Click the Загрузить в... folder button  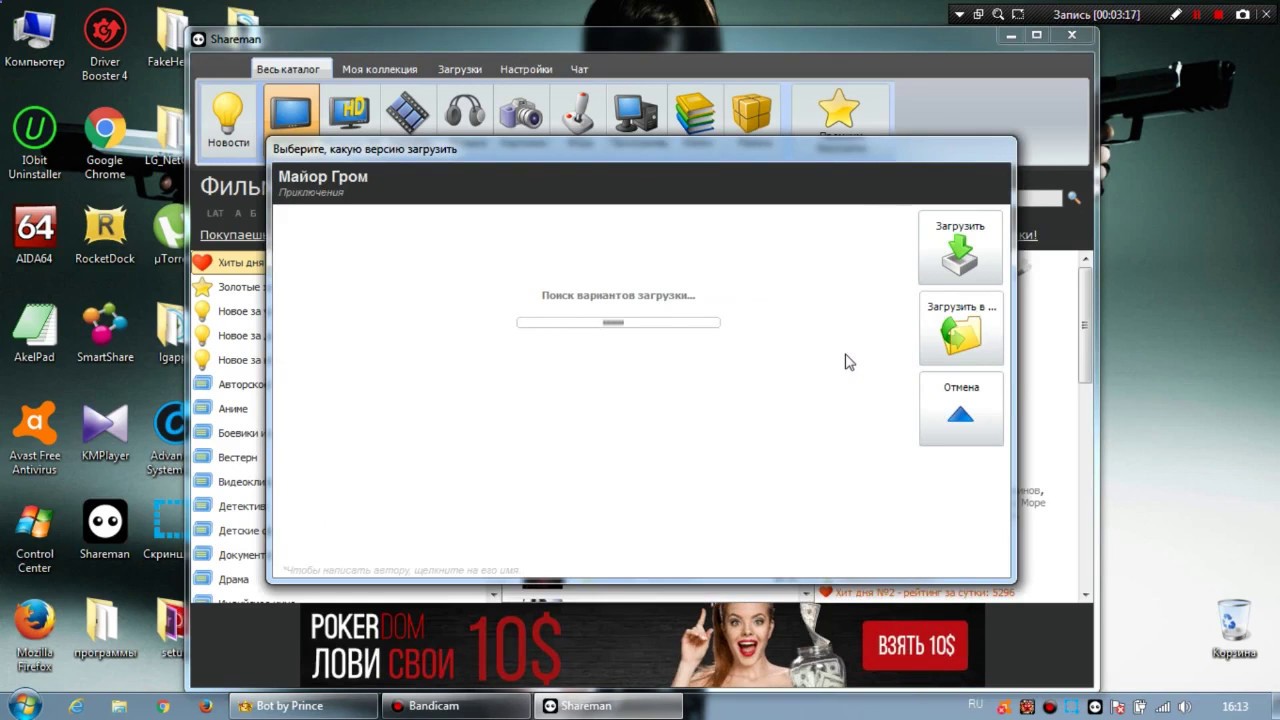tap(960, 328)
